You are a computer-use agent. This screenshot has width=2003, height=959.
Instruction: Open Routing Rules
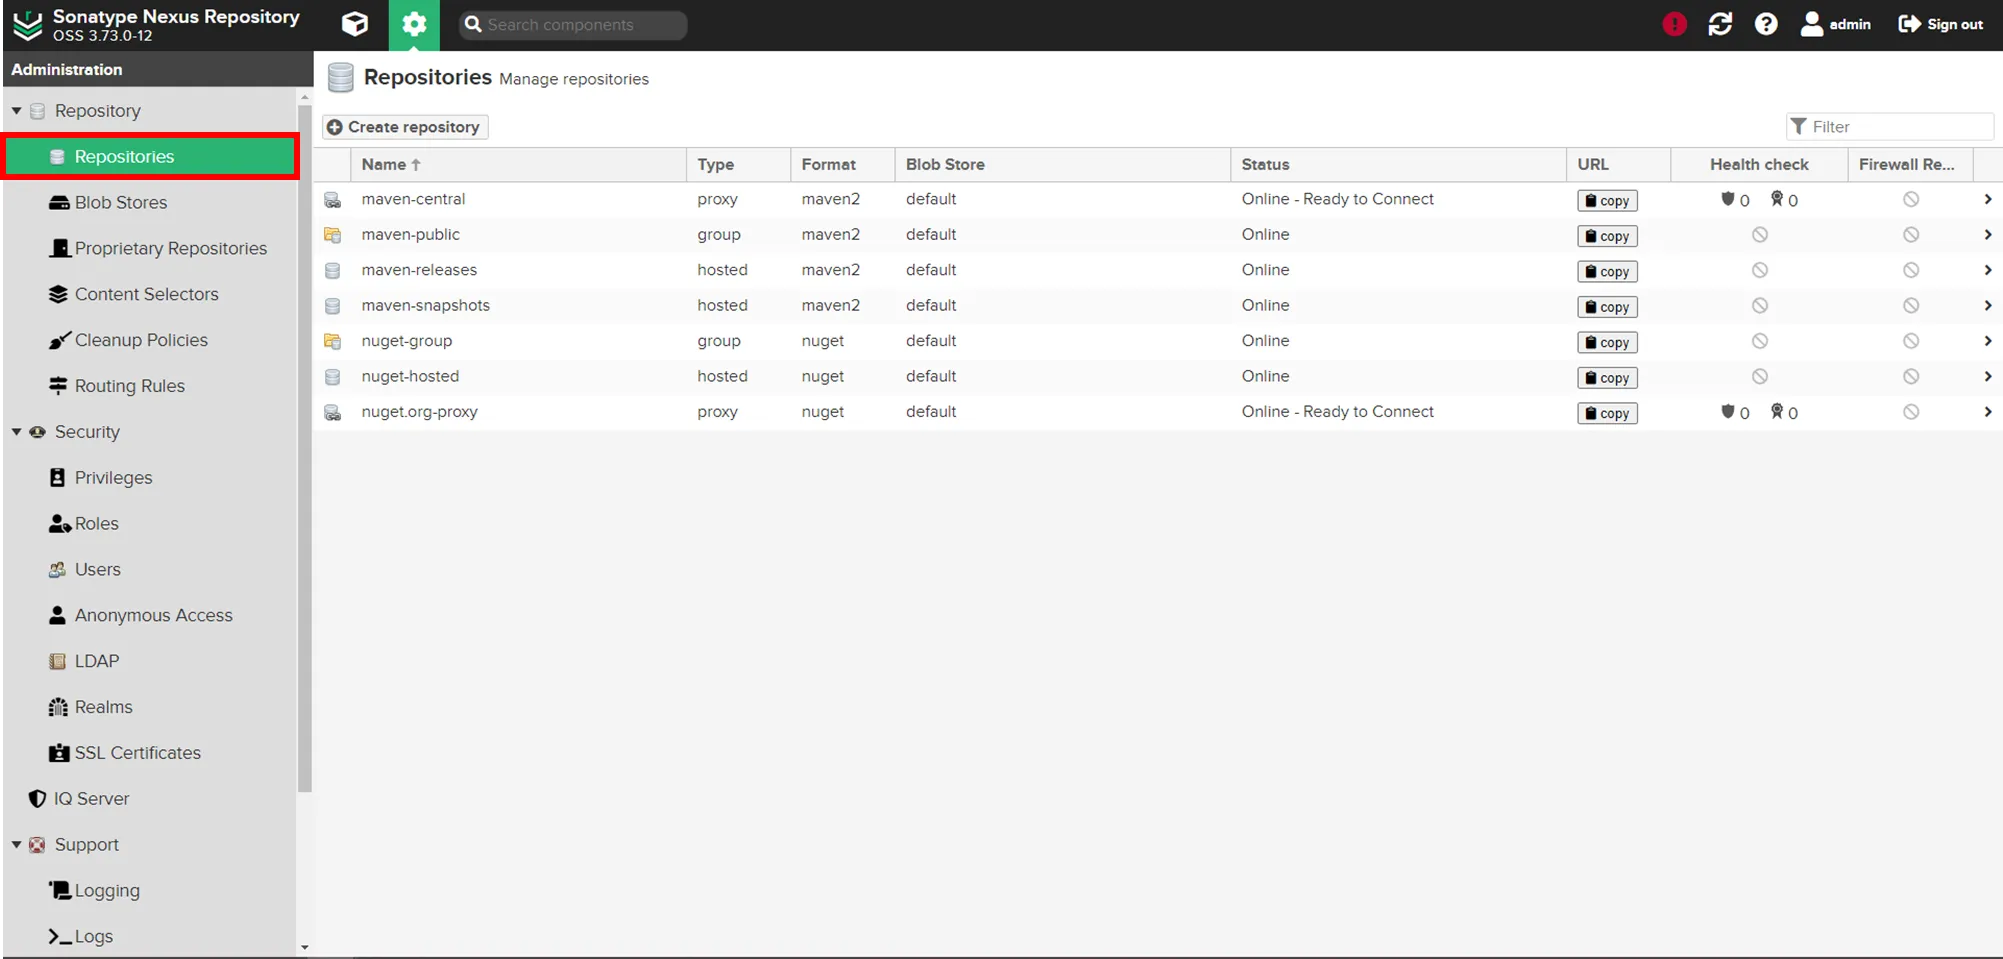(117, 387)
